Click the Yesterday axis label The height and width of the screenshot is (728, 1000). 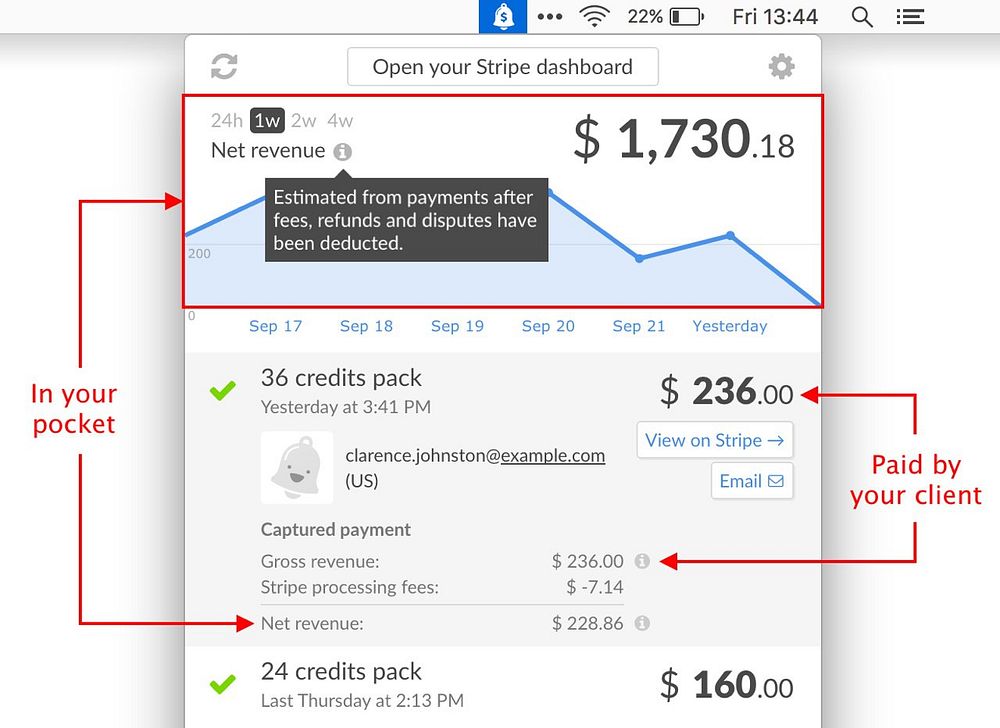[730, 326]
